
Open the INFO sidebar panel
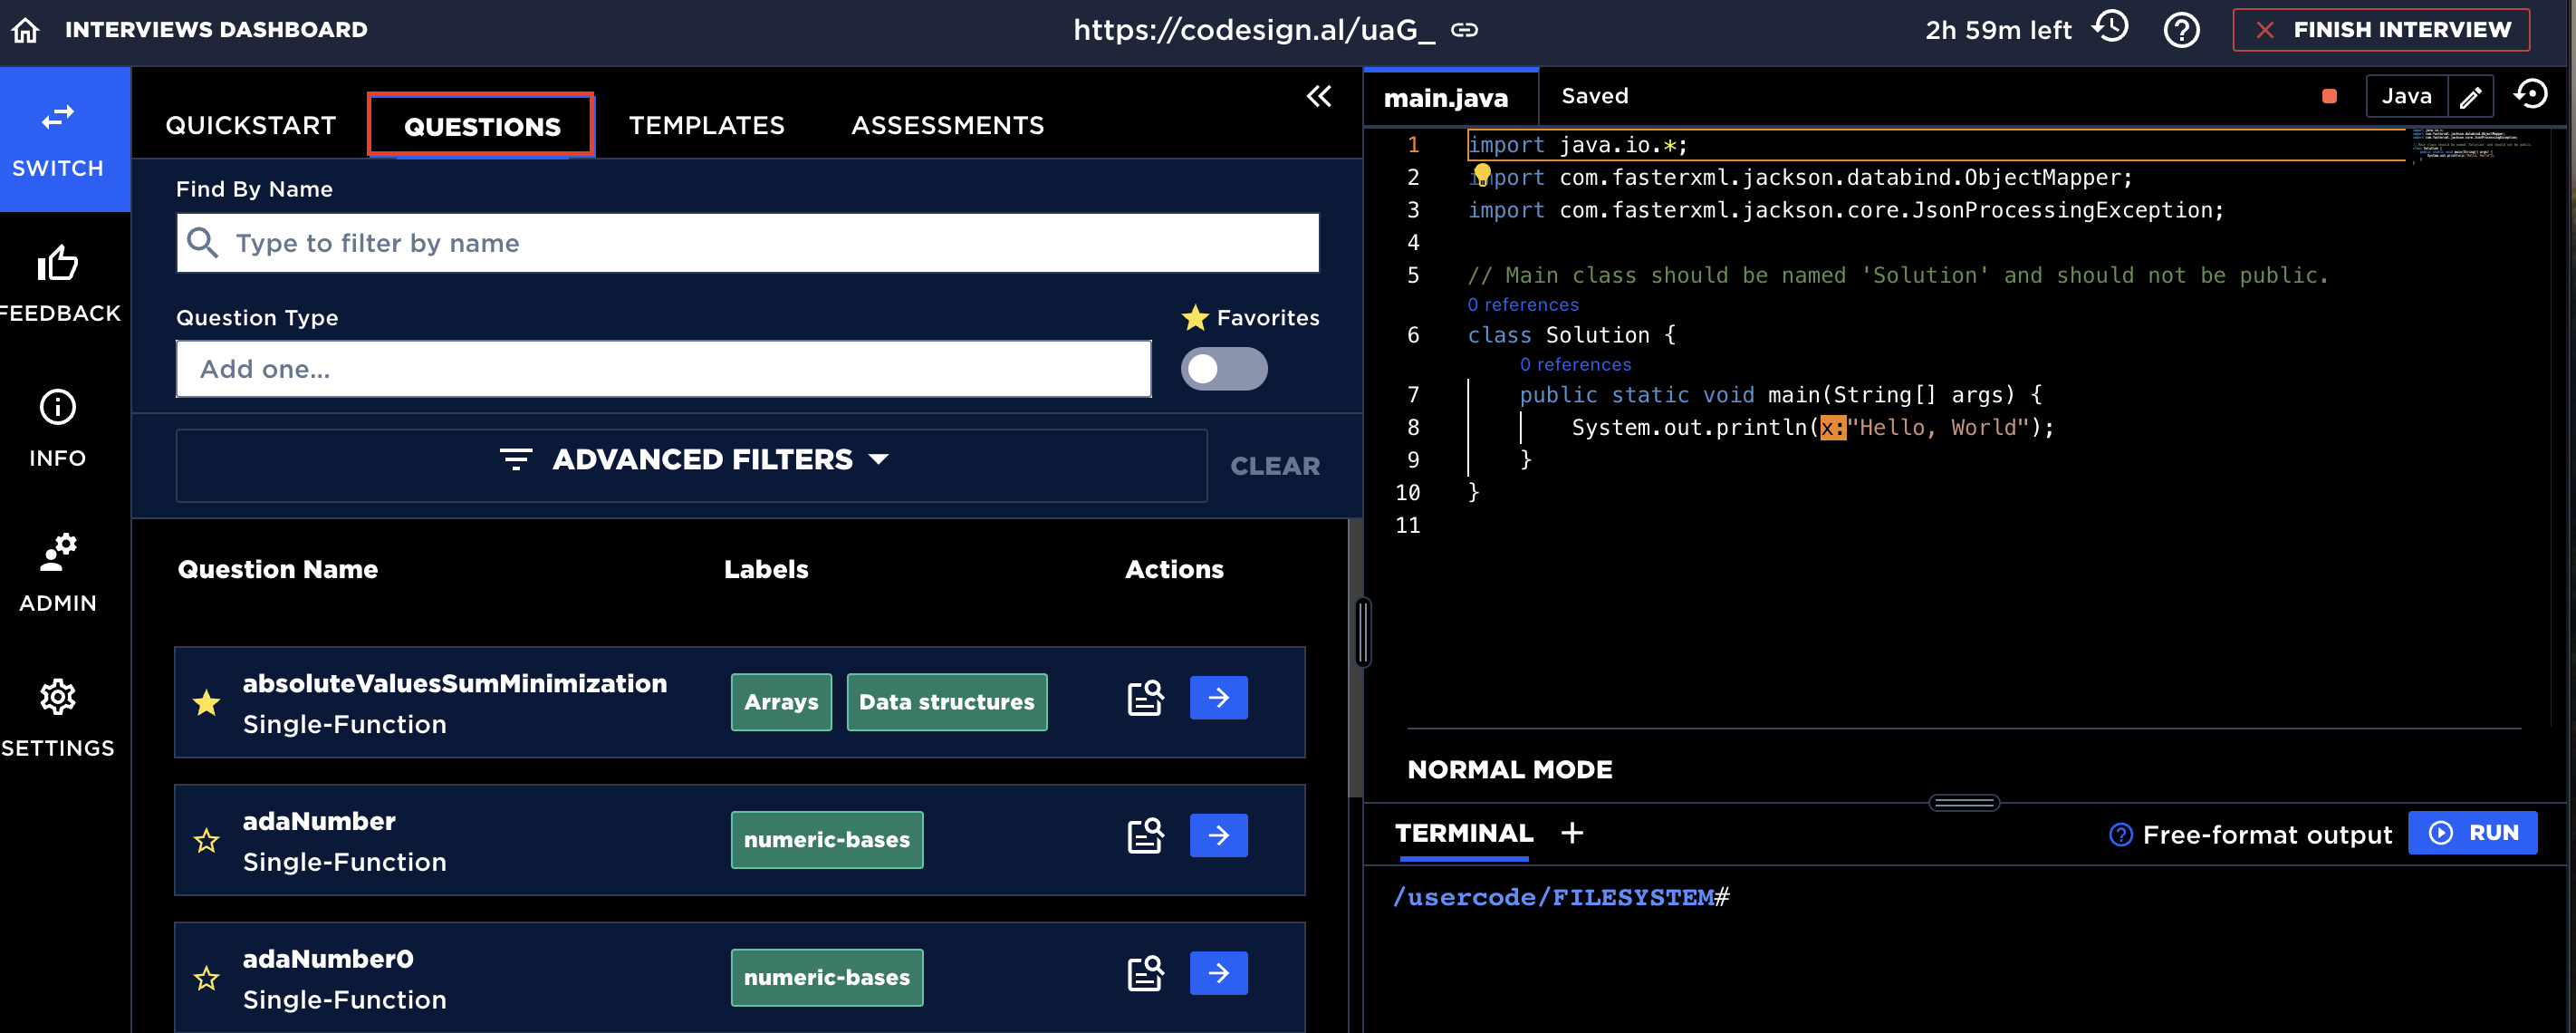58,429
